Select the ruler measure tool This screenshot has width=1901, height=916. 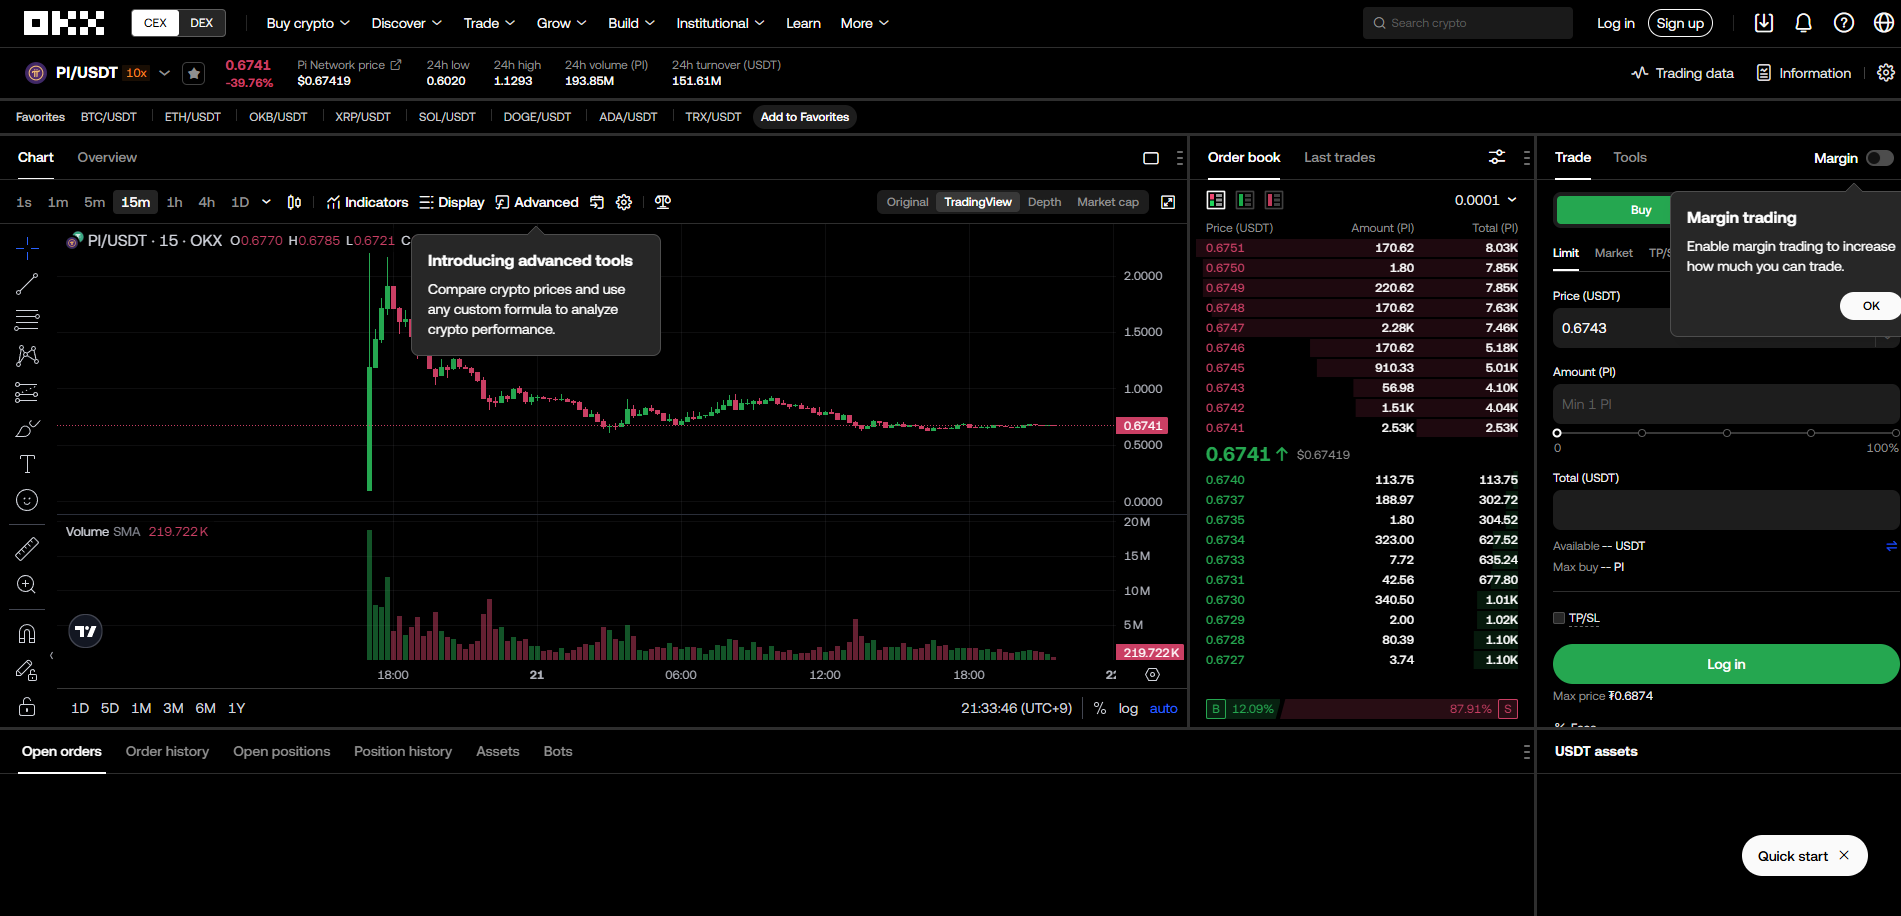pyautogui.click(x=27, y=548)
